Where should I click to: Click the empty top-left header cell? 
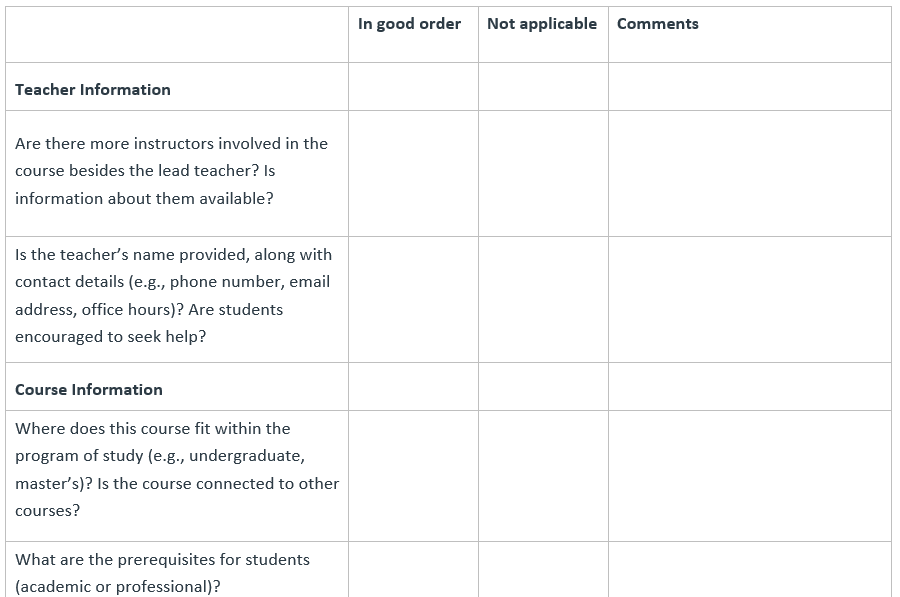[177, 34]
